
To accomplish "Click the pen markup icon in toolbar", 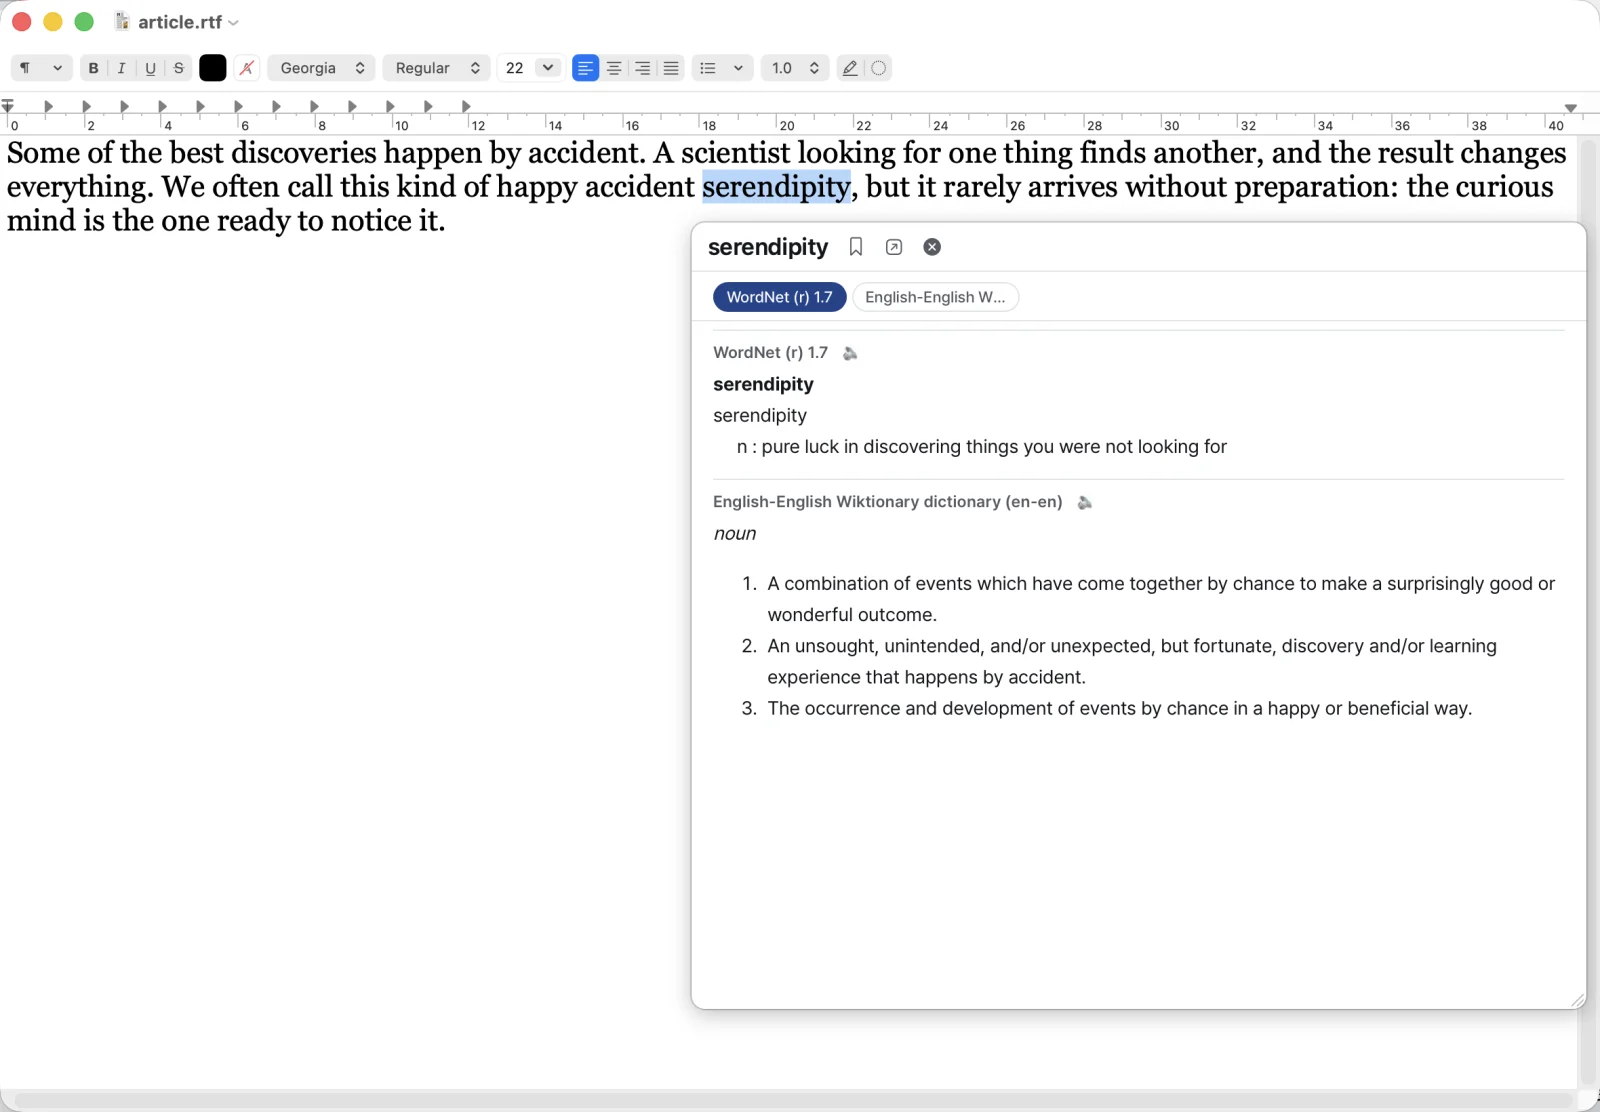I will (x=850, y=68).
